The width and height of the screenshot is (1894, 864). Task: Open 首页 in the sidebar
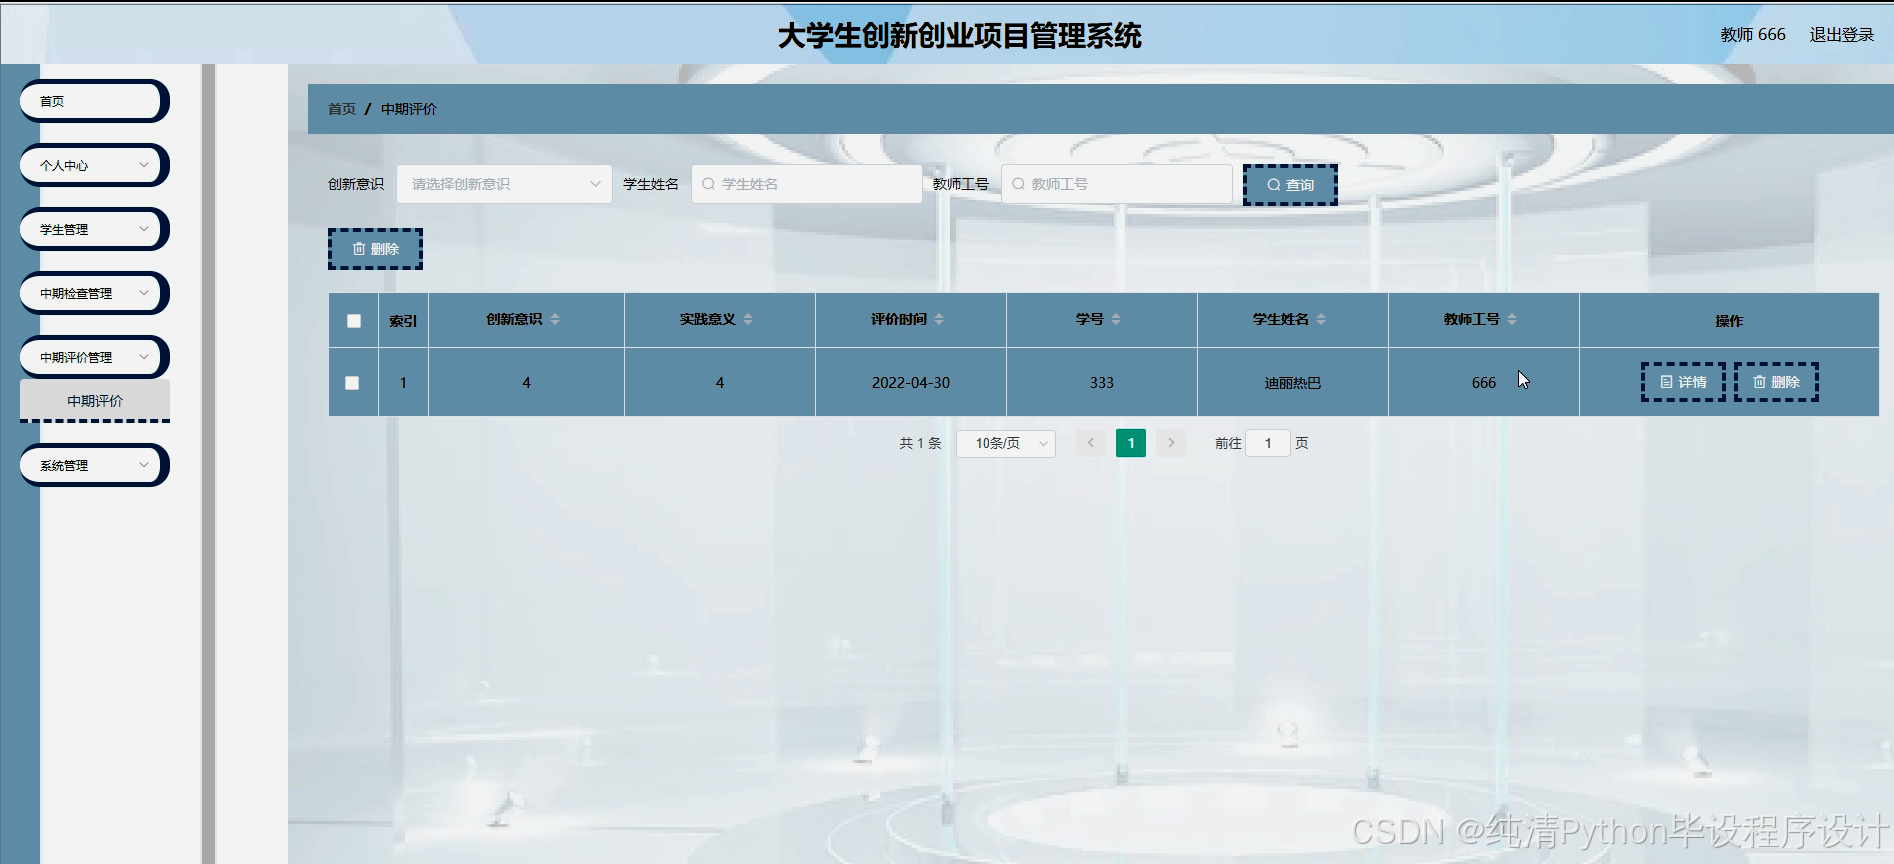[x=94, y=101]
